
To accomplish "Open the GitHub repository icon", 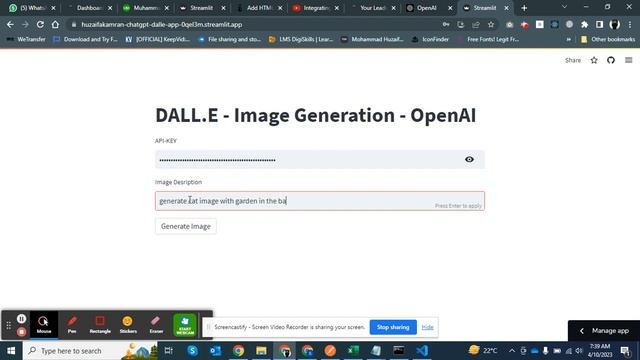I will [x=611, y=60].
